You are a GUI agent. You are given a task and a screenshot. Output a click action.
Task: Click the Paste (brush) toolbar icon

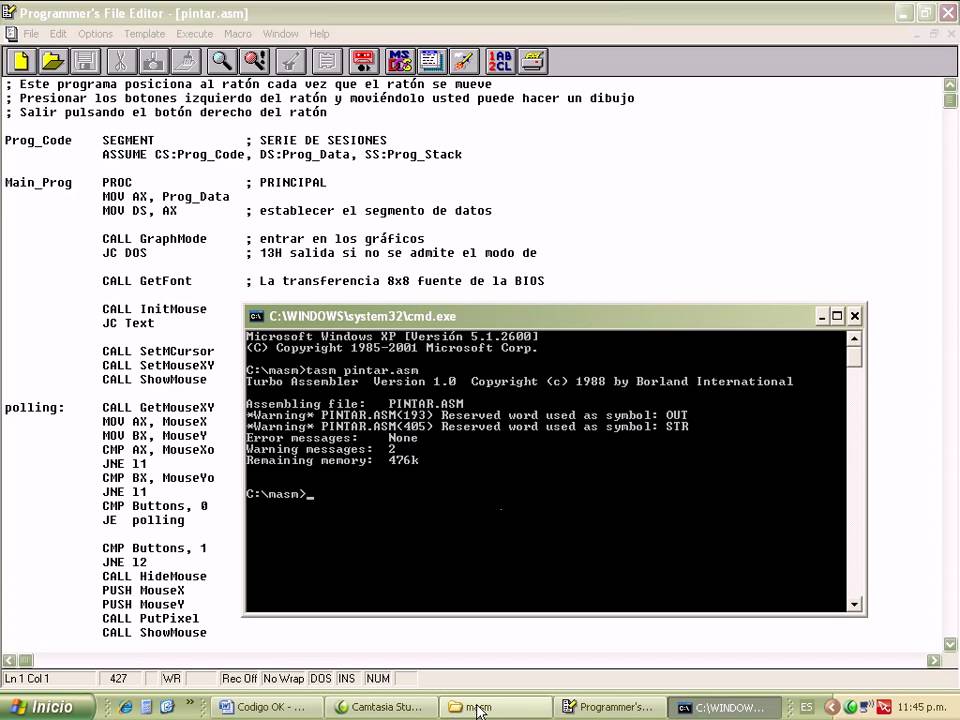[186, 61]
